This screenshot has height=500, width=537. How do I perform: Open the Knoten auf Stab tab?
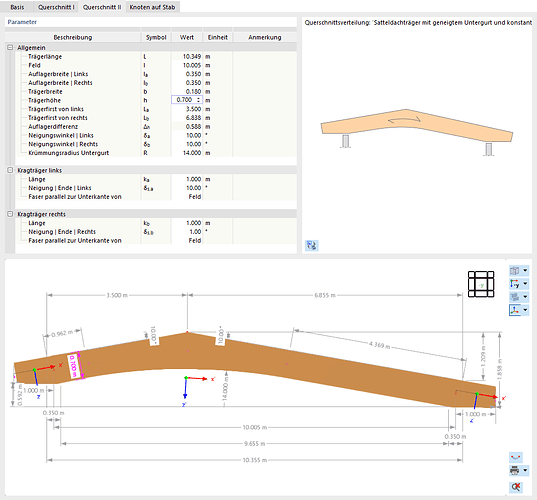coord(152,7)
